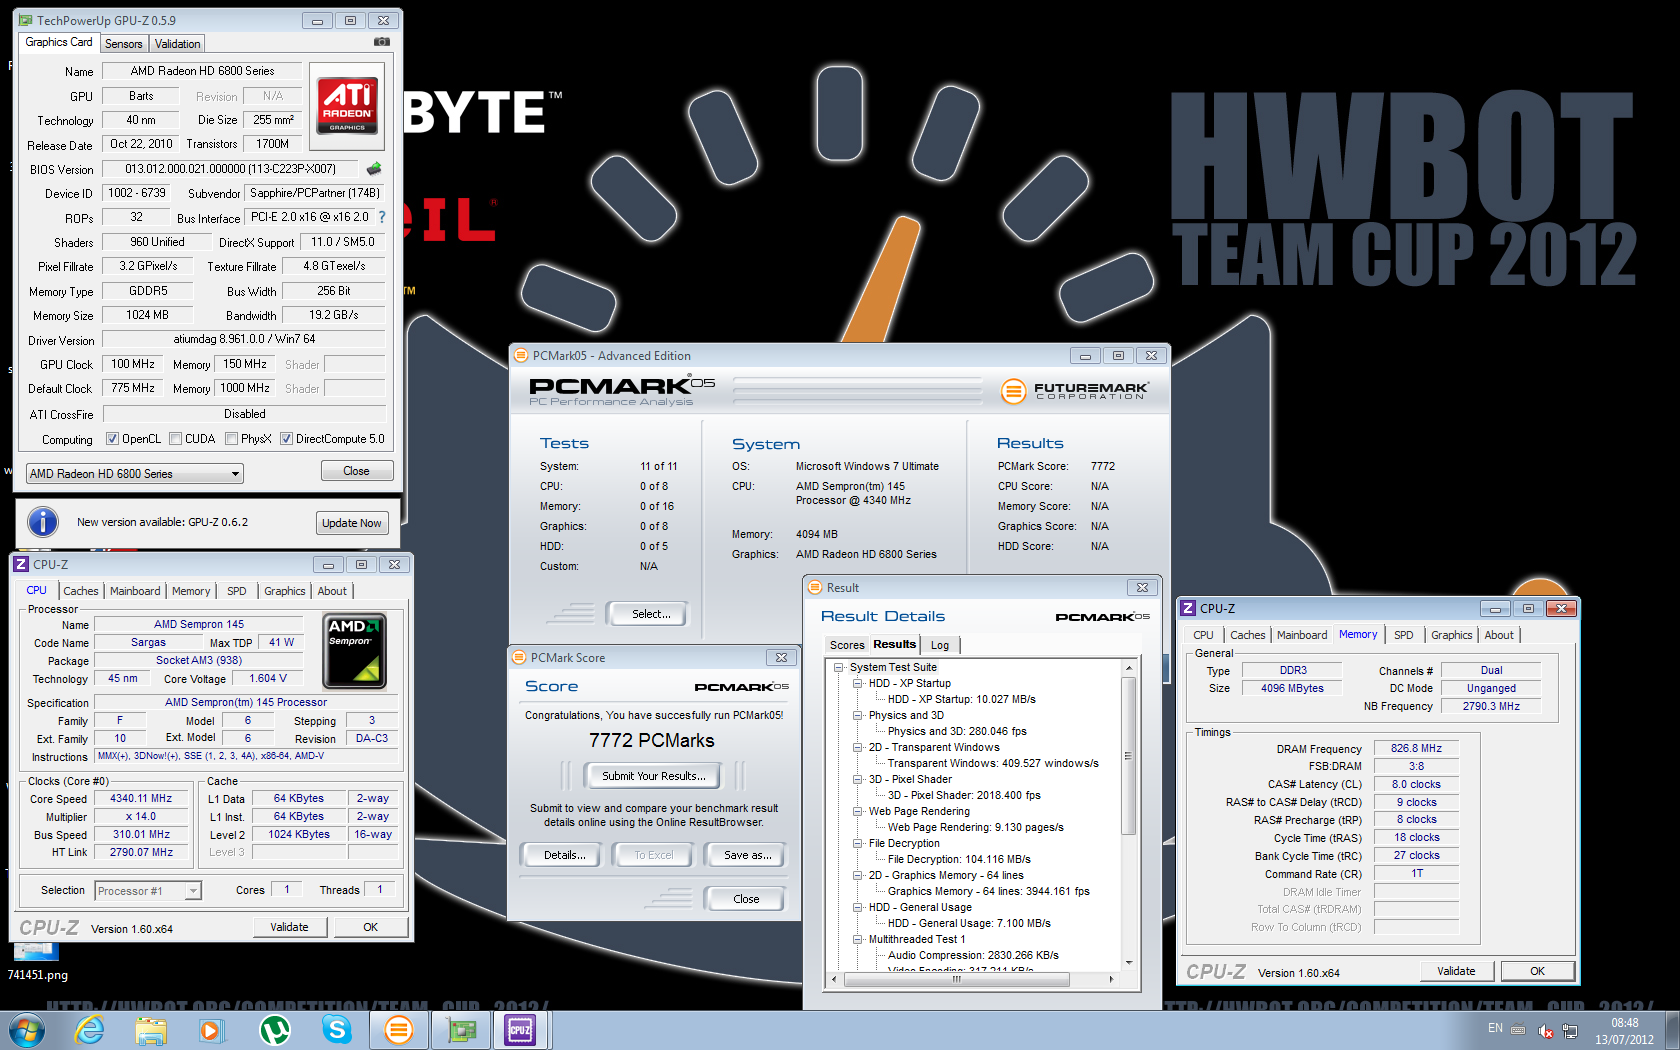1680x1050 pixels.
Task: Collapse the Web Page Rendering node
Action: [x=858, y=811]
